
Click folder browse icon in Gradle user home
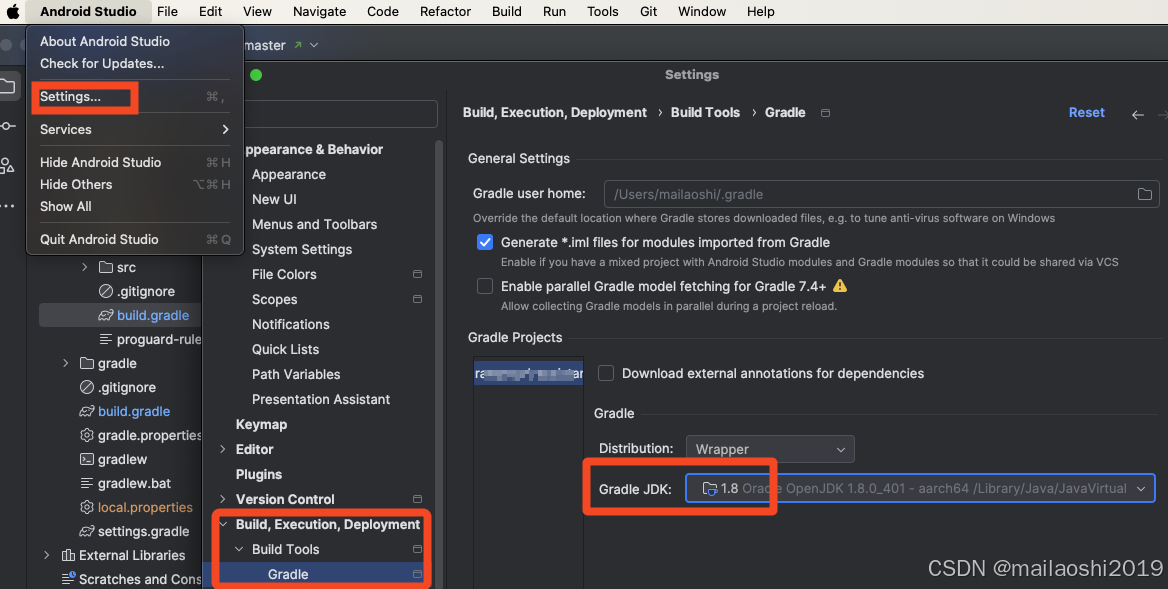tap(1145, 194)
